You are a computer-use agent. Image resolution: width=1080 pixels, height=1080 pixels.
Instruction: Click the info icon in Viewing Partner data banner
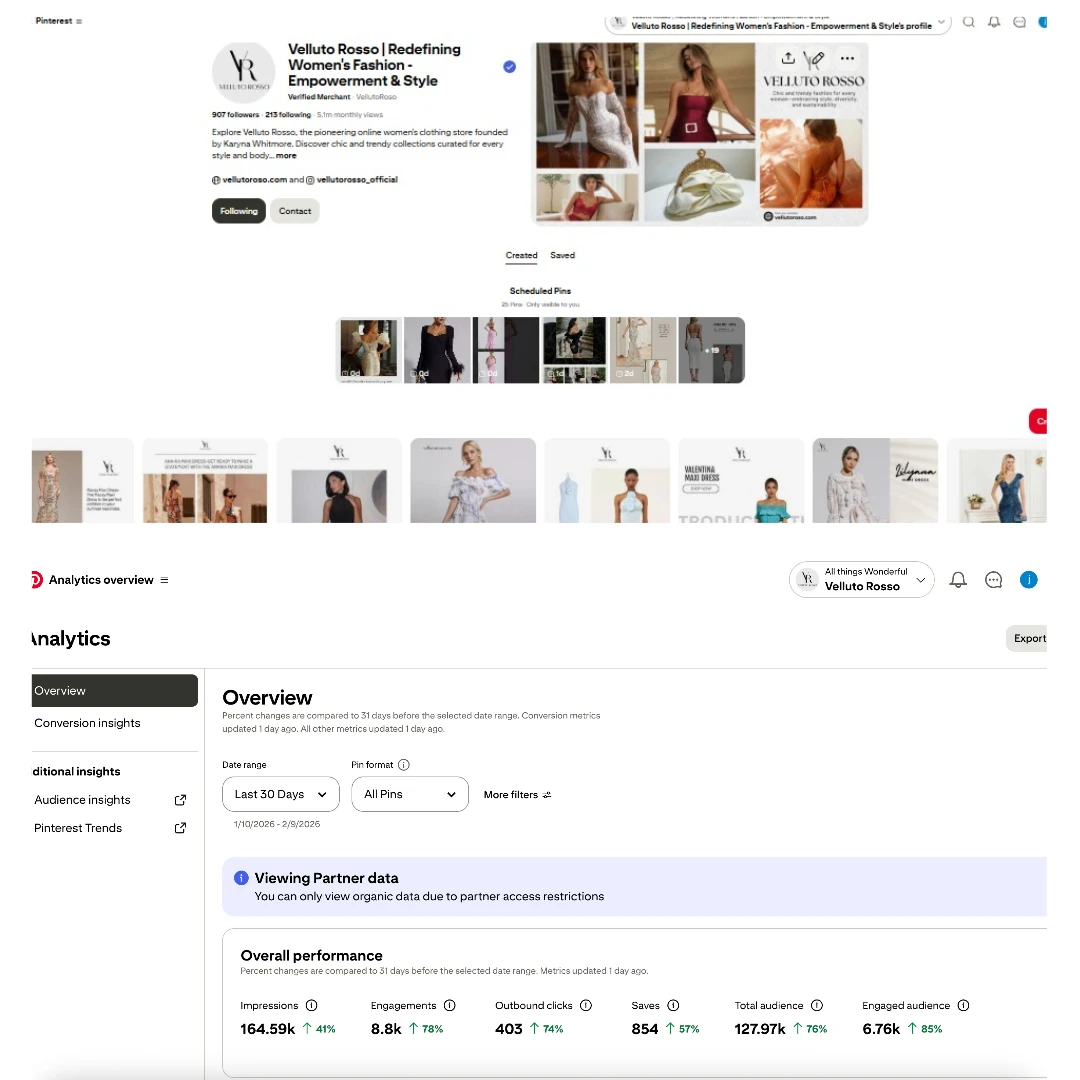pos(241,878)
